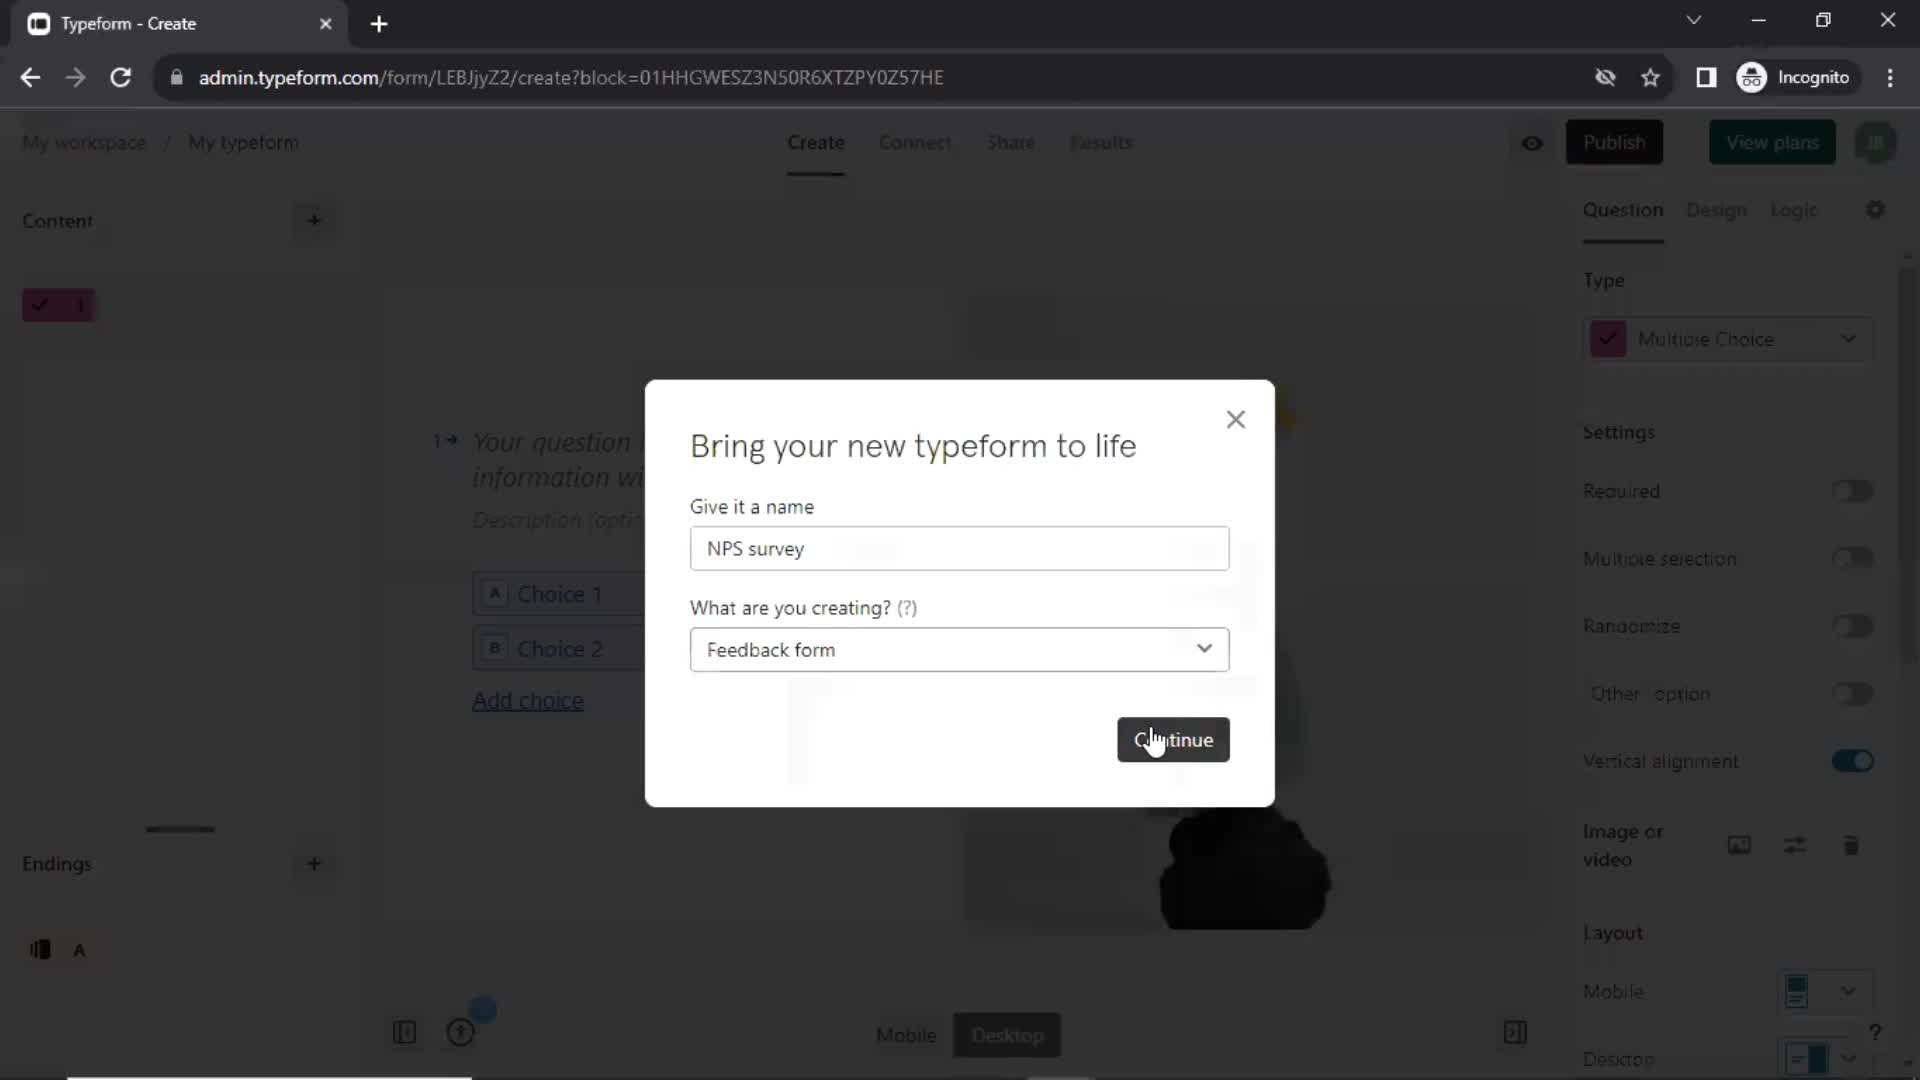1920x1080 pixels.
Task: Open the Incognito profile indicator
Action: tap(1795, 77)
